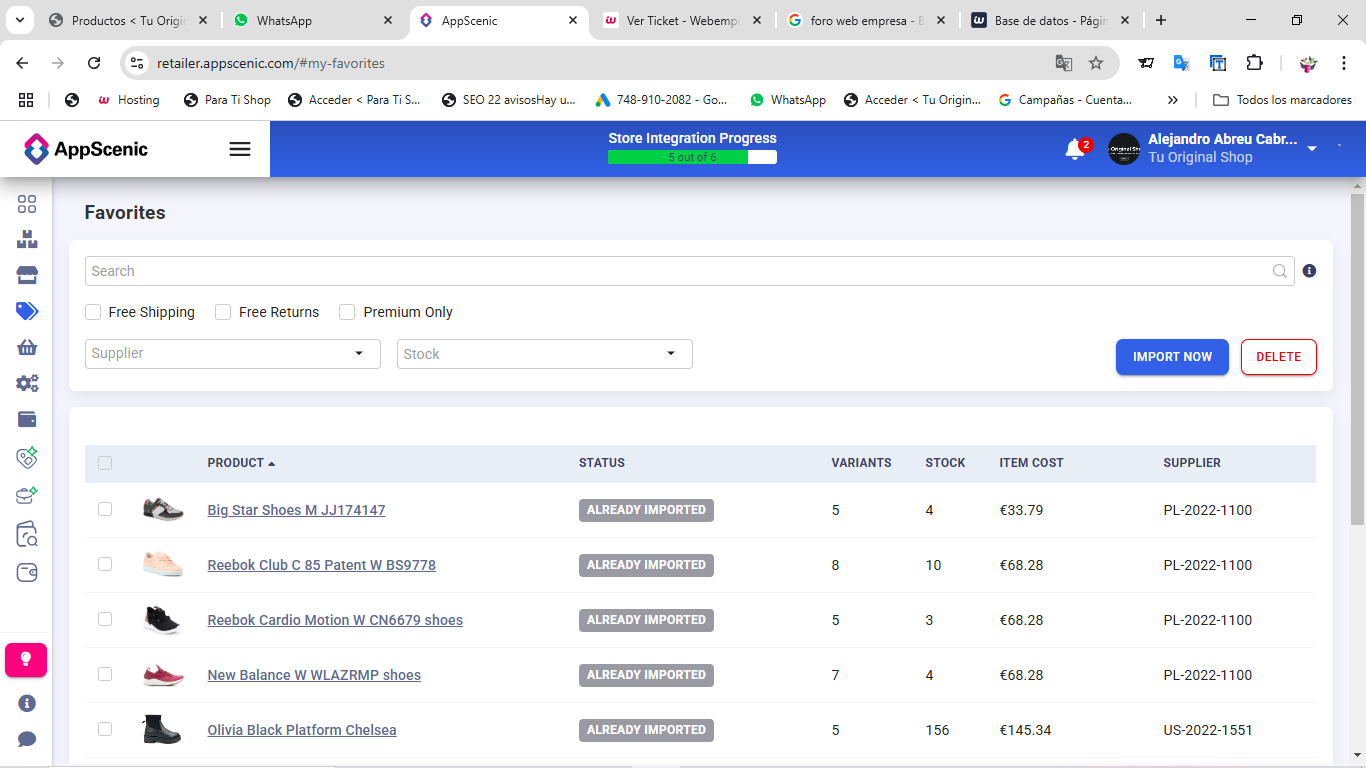Viewport: 1366px width, 768px height.
Task: Click the Google Translate icon in address bar
Action: (1064, 63)
